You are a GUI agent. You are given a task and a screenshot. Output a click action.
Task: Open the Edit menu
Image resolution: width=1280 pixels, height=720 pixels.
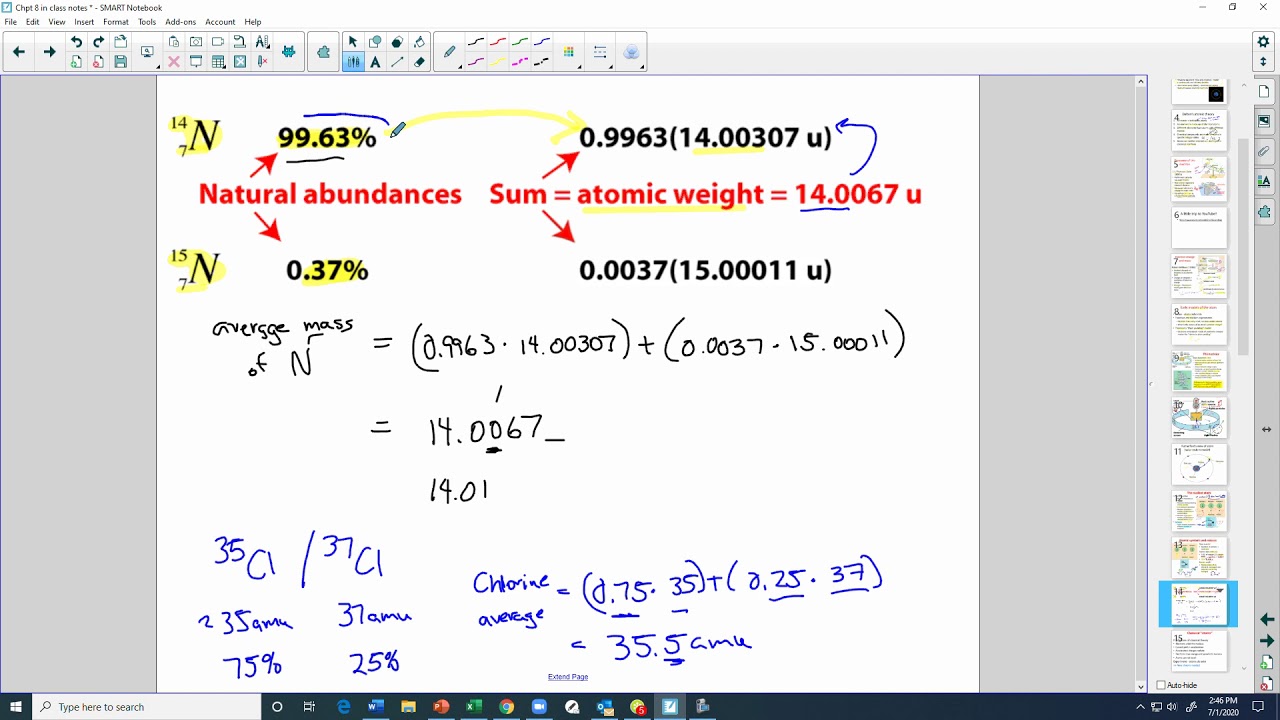pyautogui.click(x=33, y=22)
